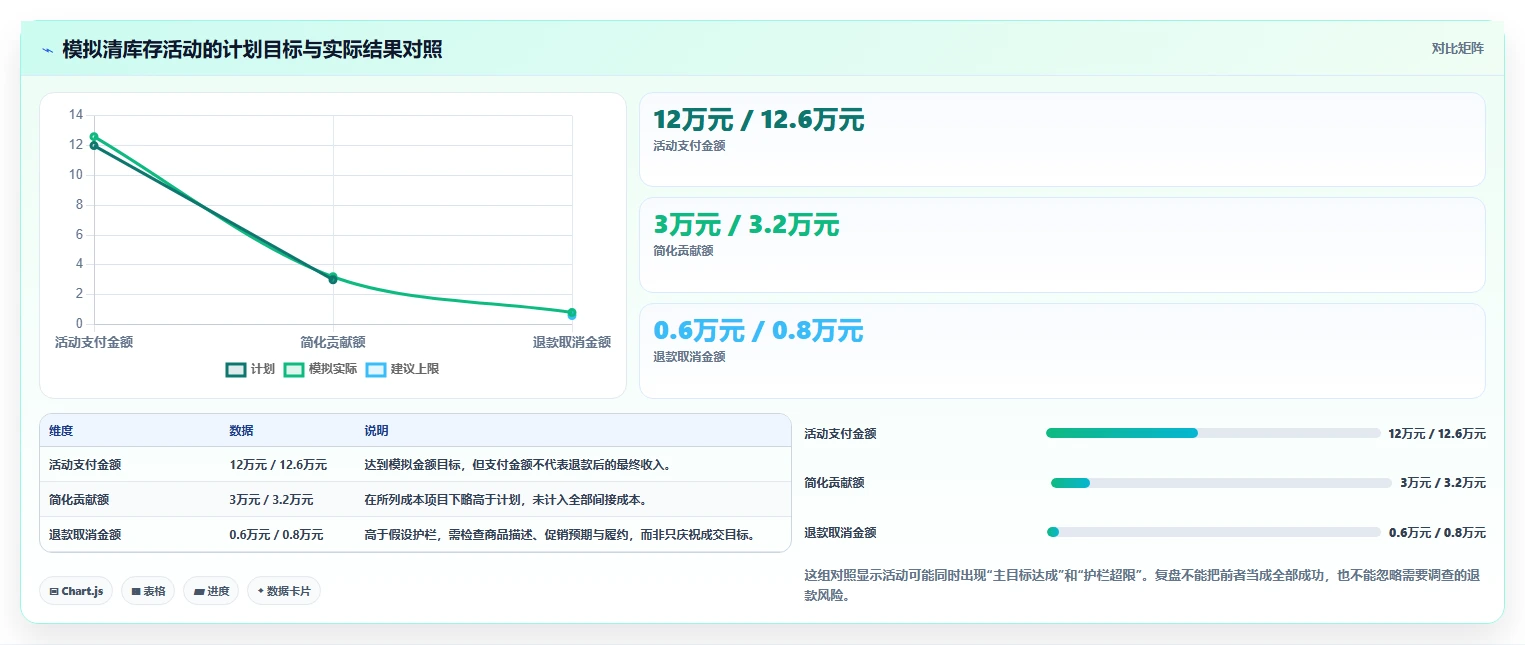Screen dimensions: 1525x645
Task: Click the 建议上限 legend color box
Action: click(375, 369)
